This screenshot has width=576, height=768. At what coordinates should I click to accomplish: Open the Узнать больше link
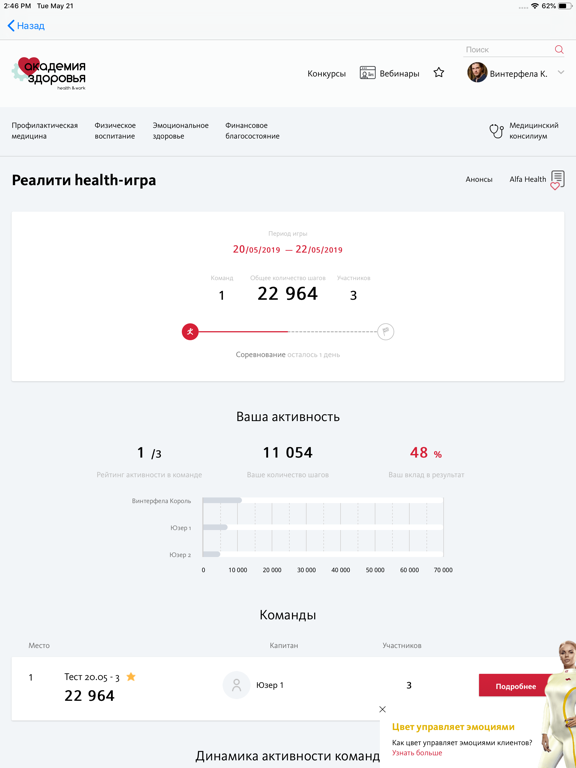tap(417, 753)
